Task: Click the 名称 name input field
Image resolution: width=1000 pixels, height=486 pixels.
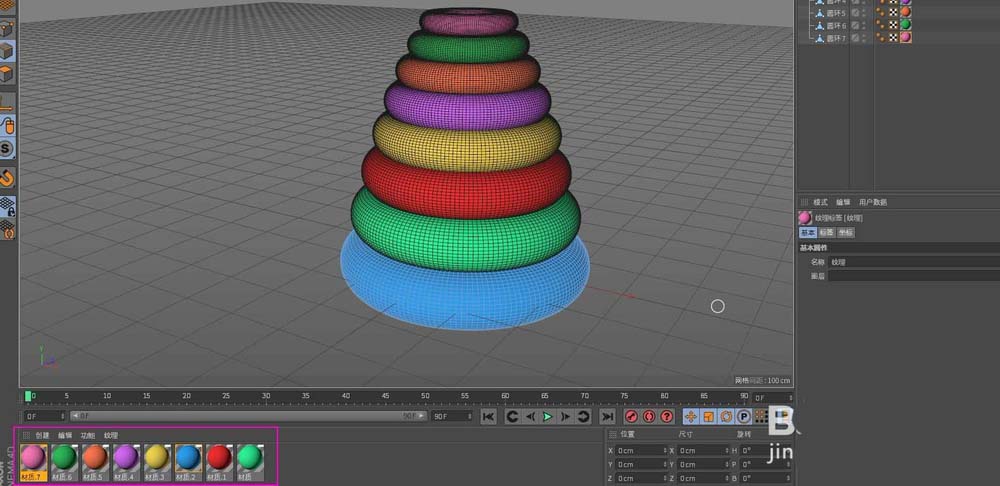Action: point(914,262)
